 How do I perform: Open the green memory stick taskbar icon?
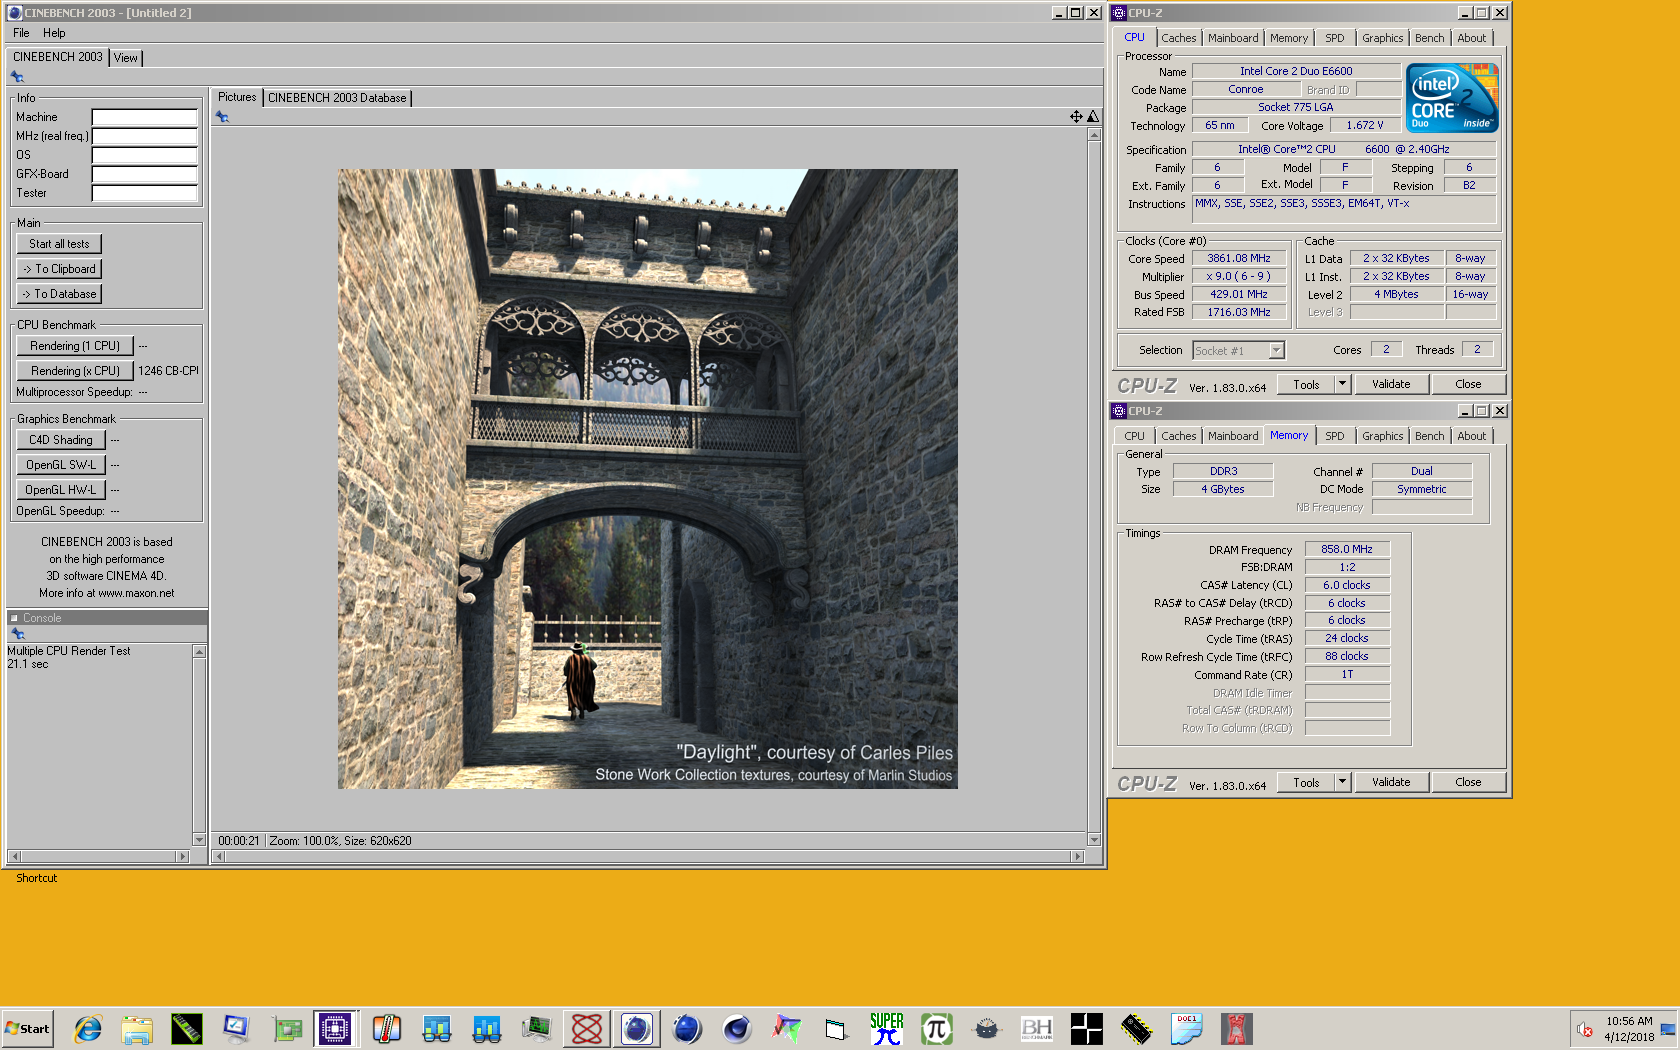click(x=187, y=1028)
